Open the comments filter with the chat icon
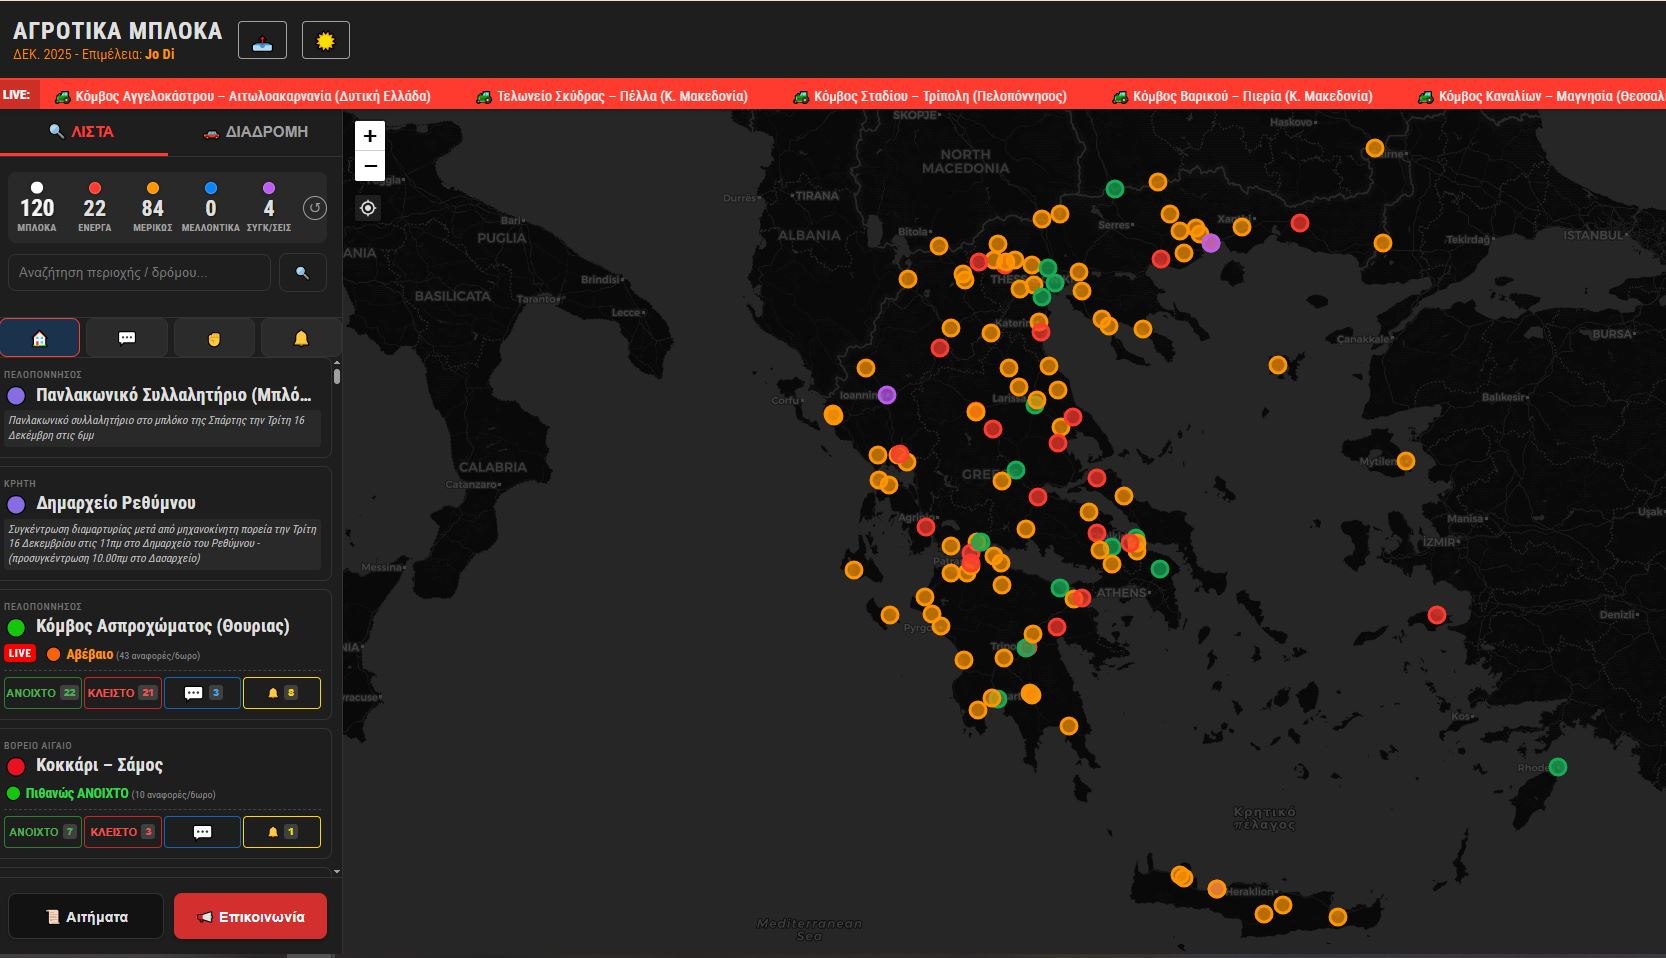The width and height of the screenshot is (1666, 958). click(127, 338)
